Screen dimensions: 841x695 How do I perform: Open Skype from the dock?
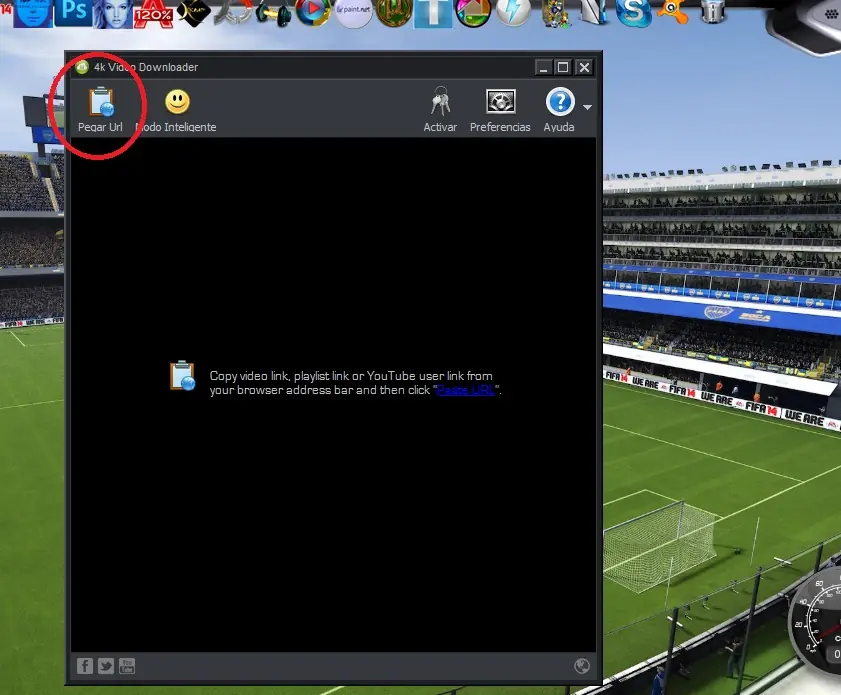tap(633, 12)
